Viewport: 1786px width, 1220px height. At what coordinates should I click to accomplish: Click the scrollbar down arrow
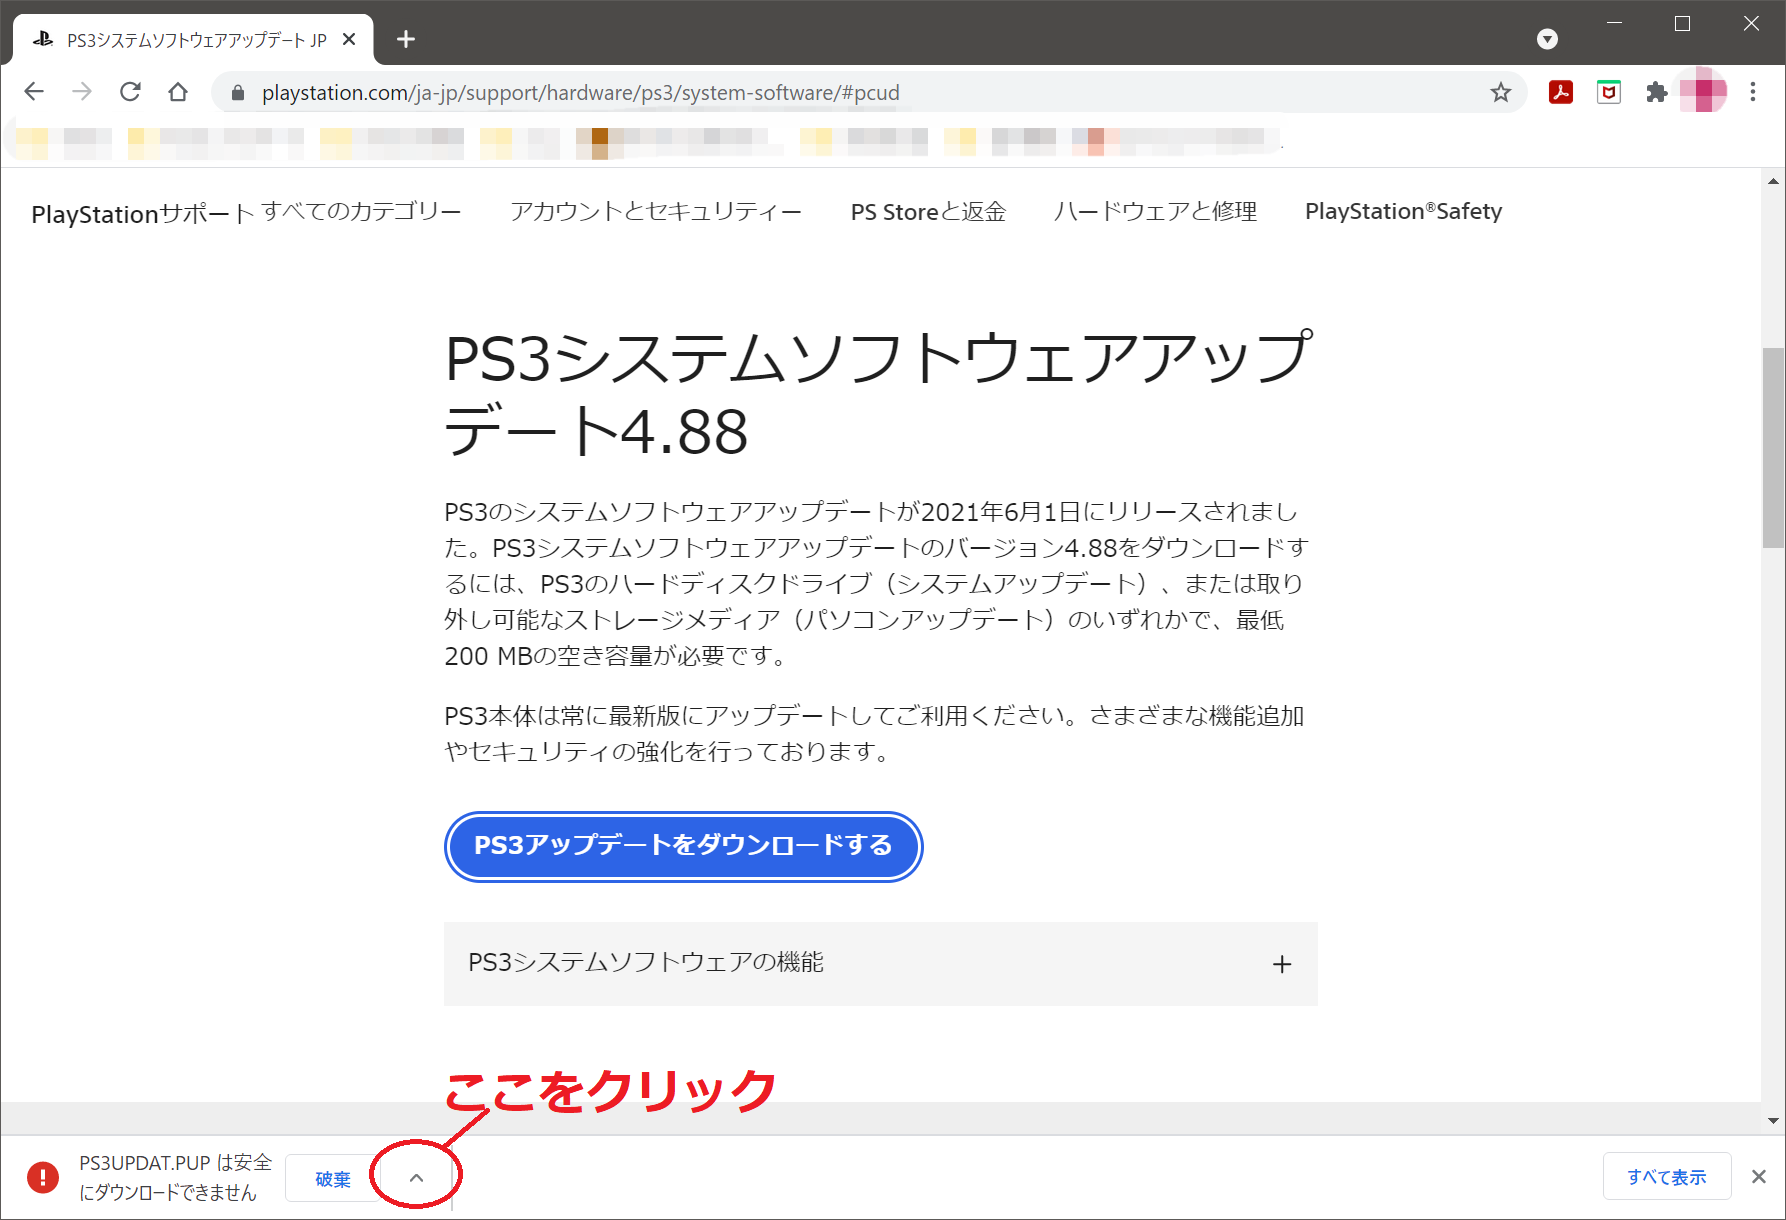click(1773, 1121)
